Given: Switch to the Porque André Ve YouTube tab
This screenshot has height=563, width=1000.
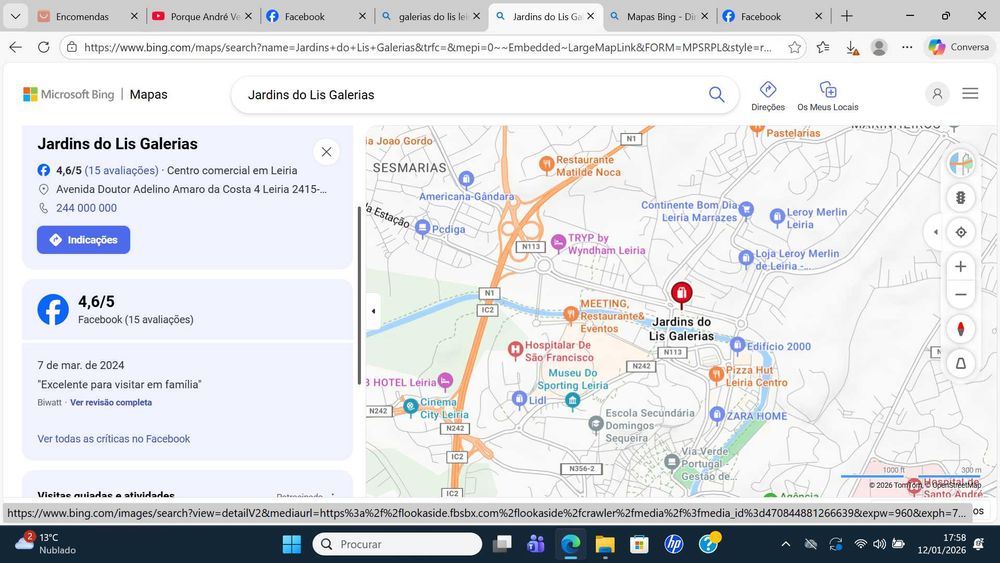Looking at the screenshot, I should coord(203,16).
